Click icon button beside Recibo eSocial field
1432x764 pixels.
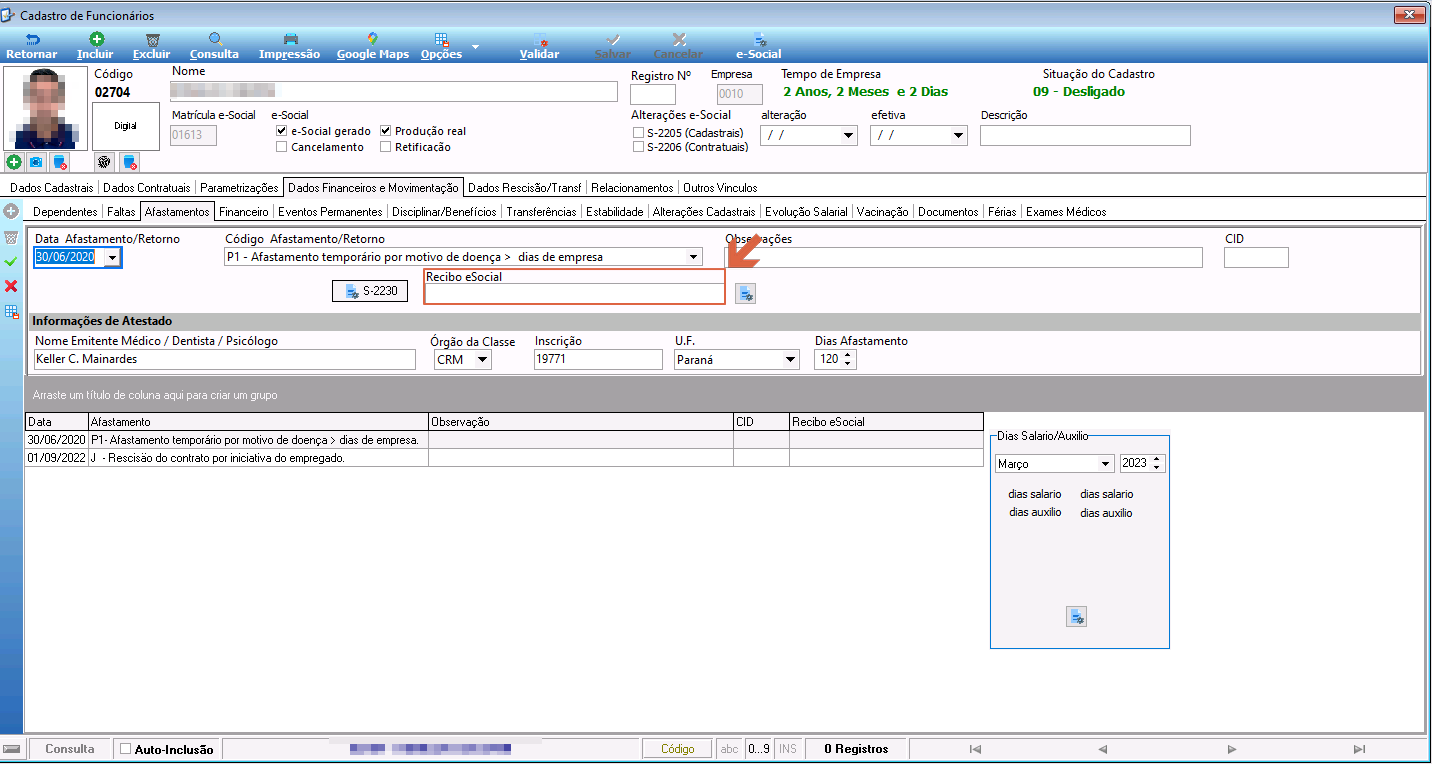pos(746,293)
